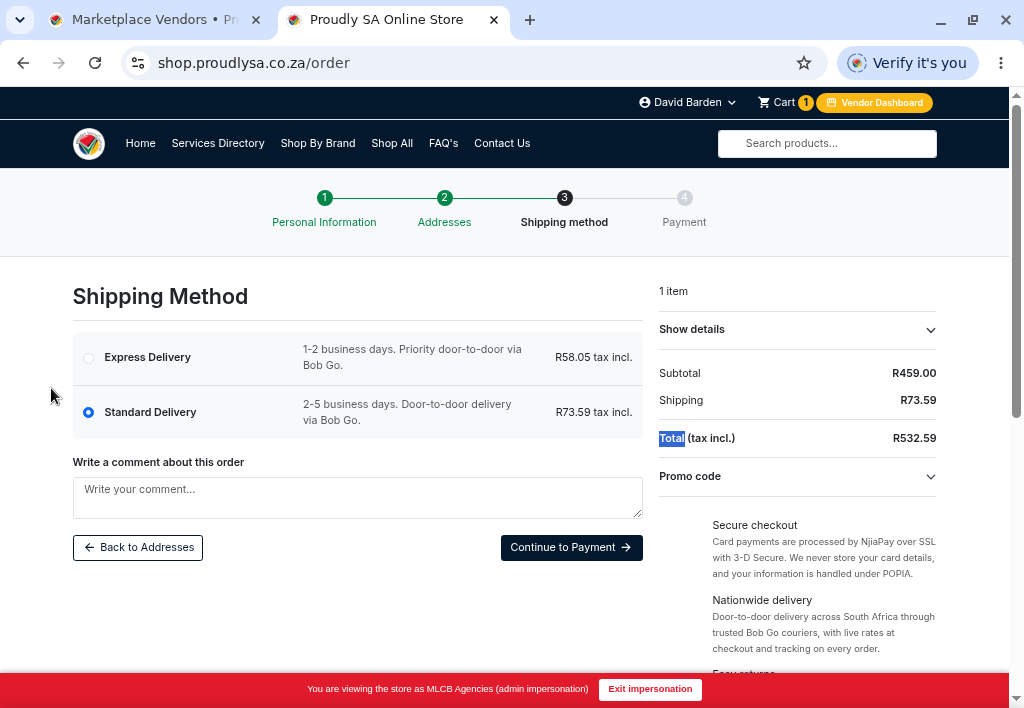Click Continue to Payment button

[571, 548]
